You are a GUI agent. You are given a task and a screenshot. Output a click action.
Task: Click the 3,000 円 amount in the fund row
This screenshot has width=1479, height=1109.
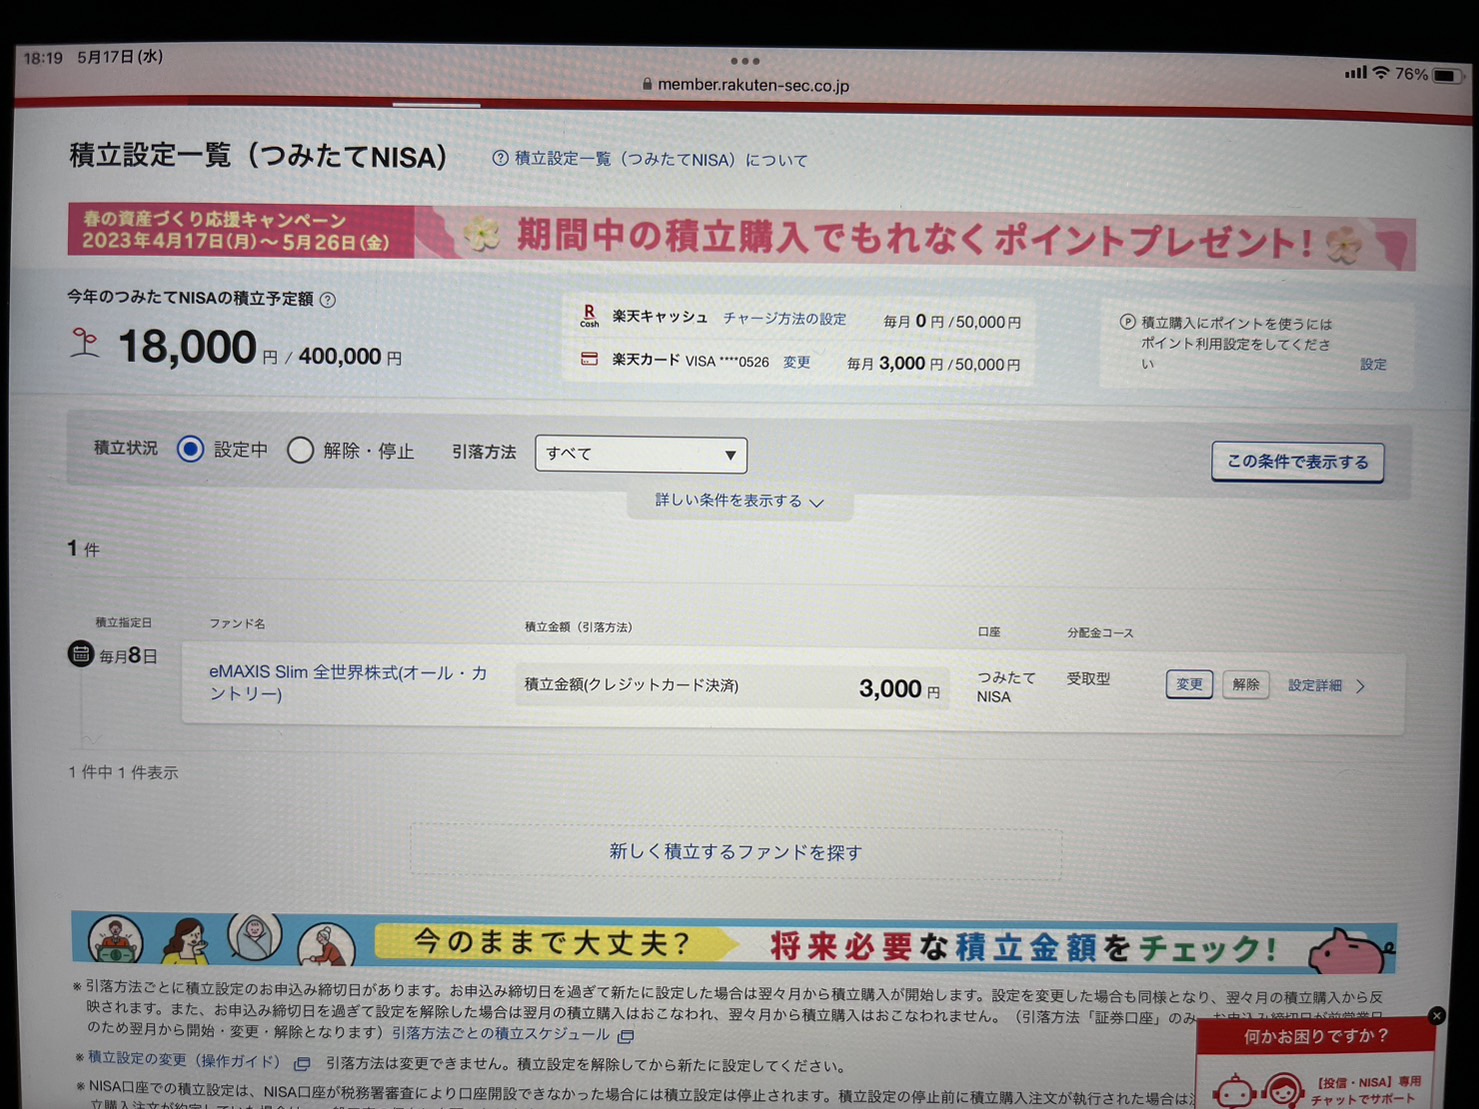pyautogui.click(x=899, y=689)
